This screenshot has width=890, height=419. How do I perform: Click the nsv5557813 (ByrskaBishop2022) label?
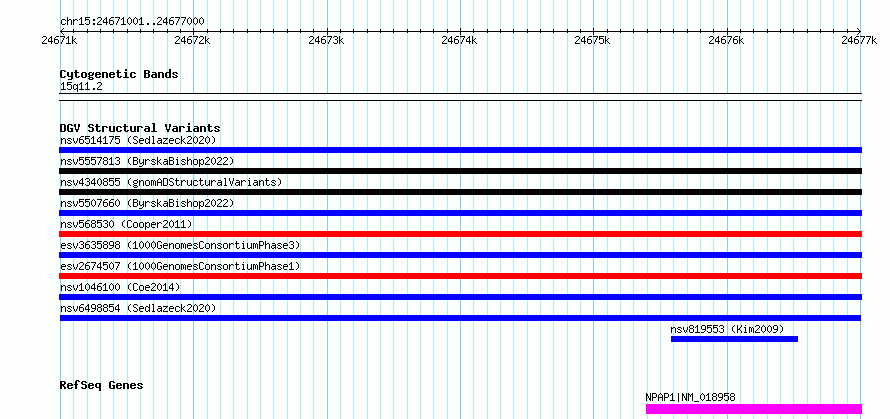click(147, 161)
